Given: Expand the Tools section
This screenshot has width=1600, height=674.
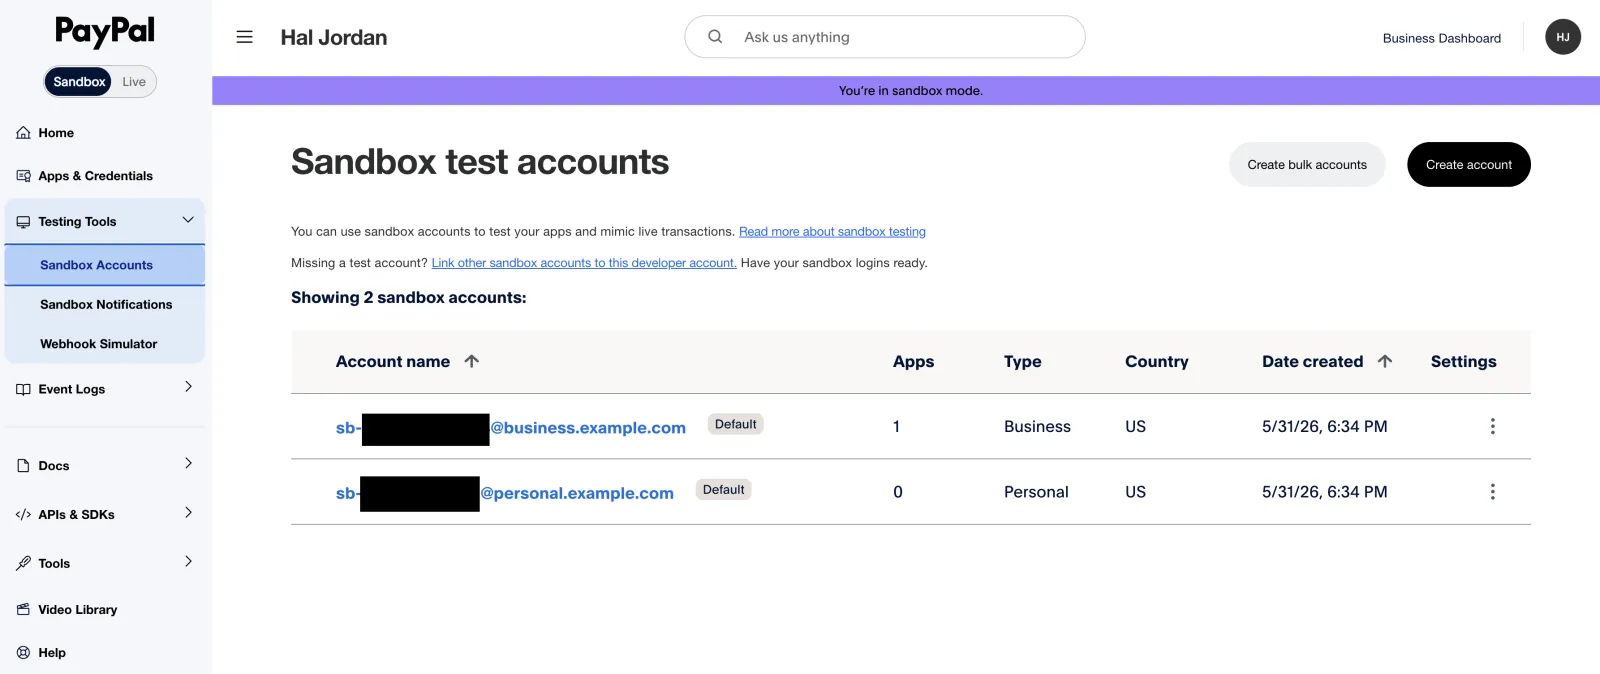Looking at the screenshot, I should click(x=188, y=562).
